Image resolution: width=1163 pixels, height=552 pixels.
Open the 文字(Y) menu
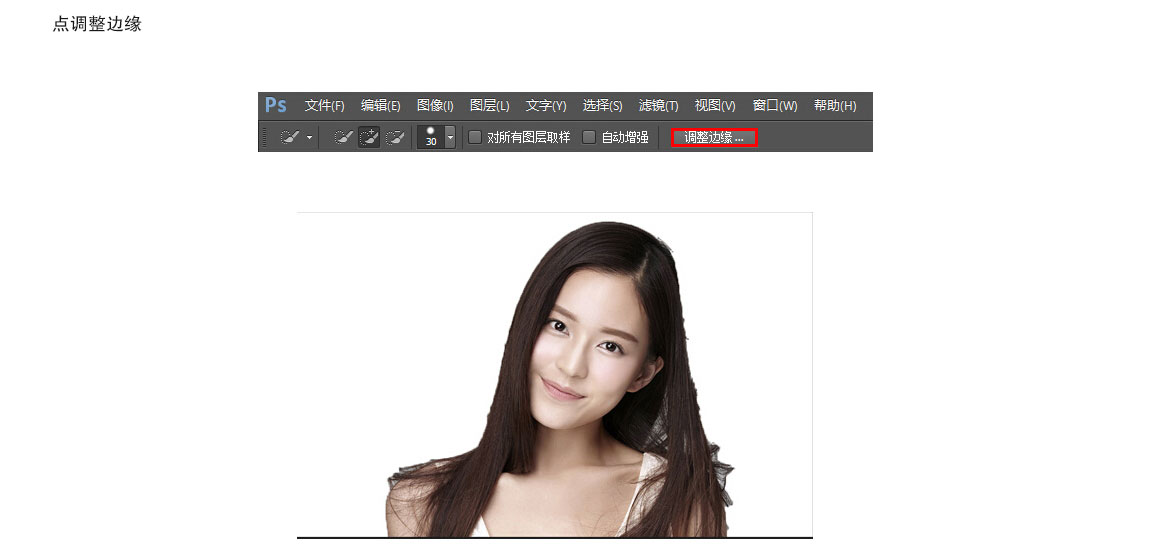click(x=546, y=106)
